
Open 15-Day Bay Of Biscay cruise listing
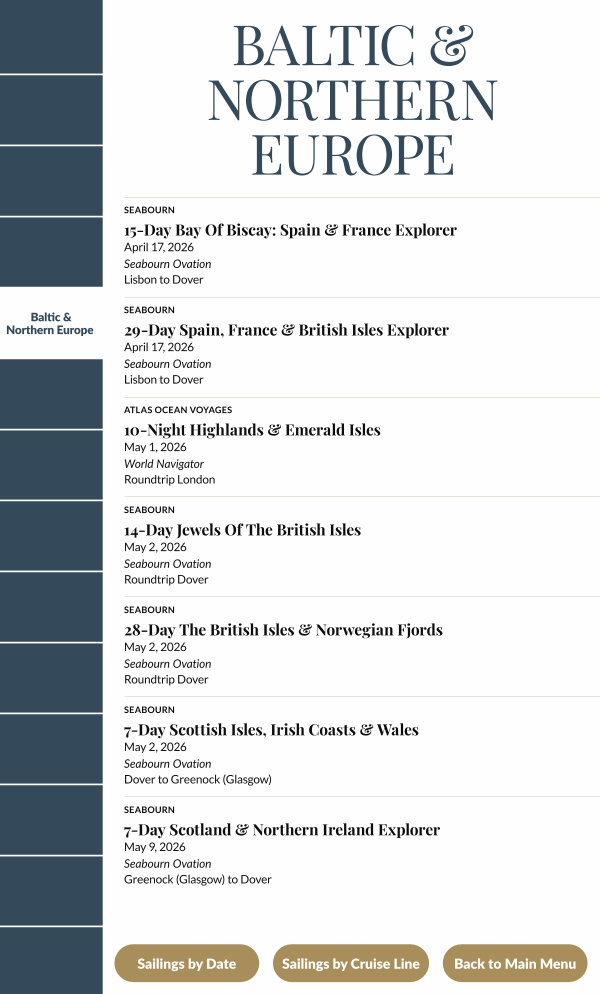(x=290, y=230)
